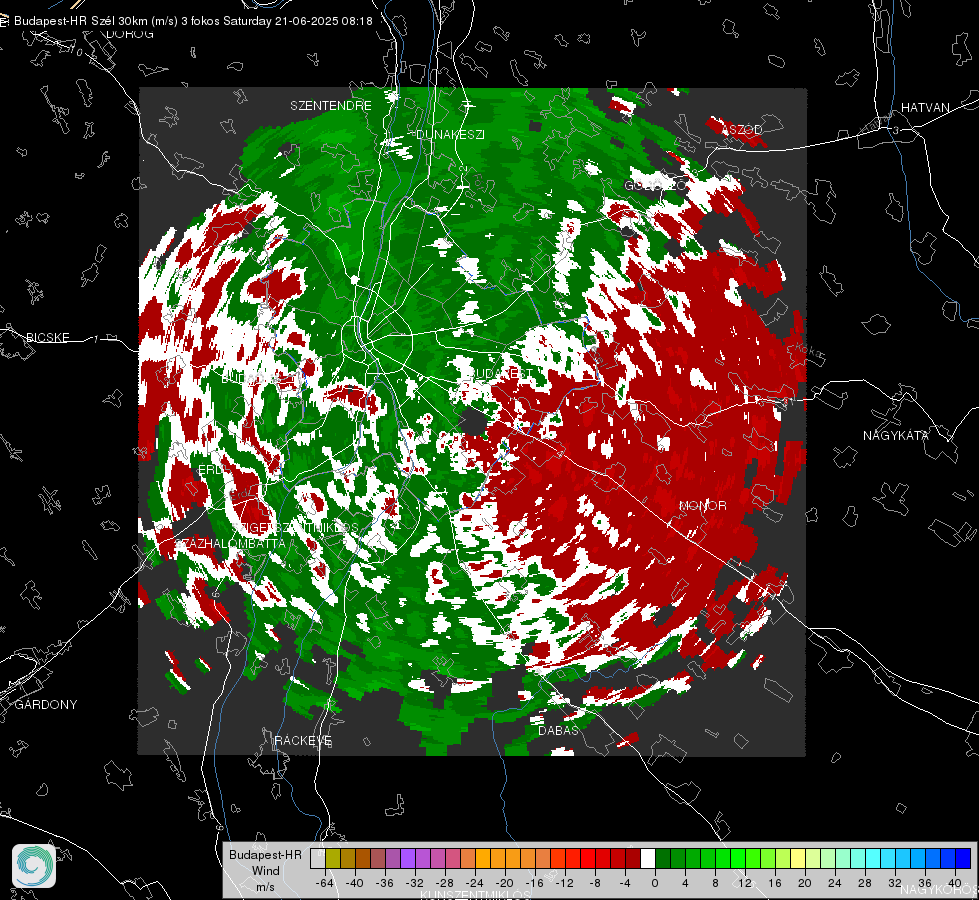Click the dark gray radar site marker below Budapest label
979x900 pixels.
473,422
